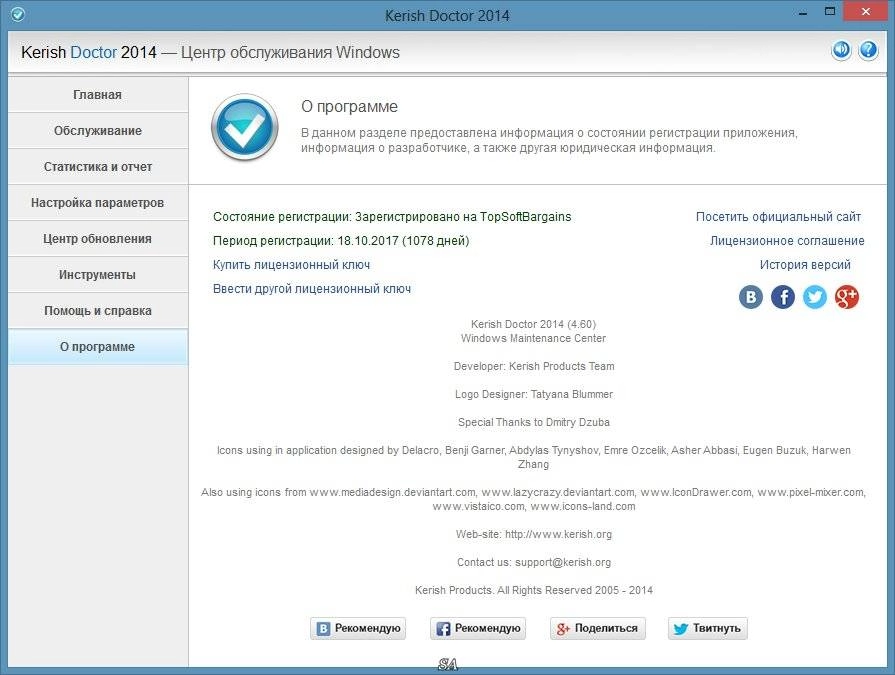Open Настройка параметров section

pyautogui.click(x=98, y=203)
